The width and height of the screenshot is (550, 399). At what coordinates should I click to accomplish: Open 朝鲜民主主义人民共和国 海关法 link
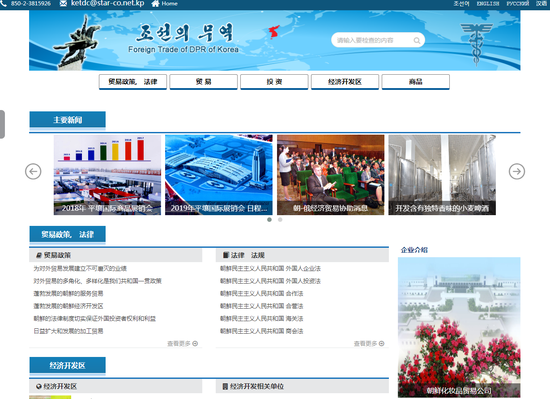(261, 318)
